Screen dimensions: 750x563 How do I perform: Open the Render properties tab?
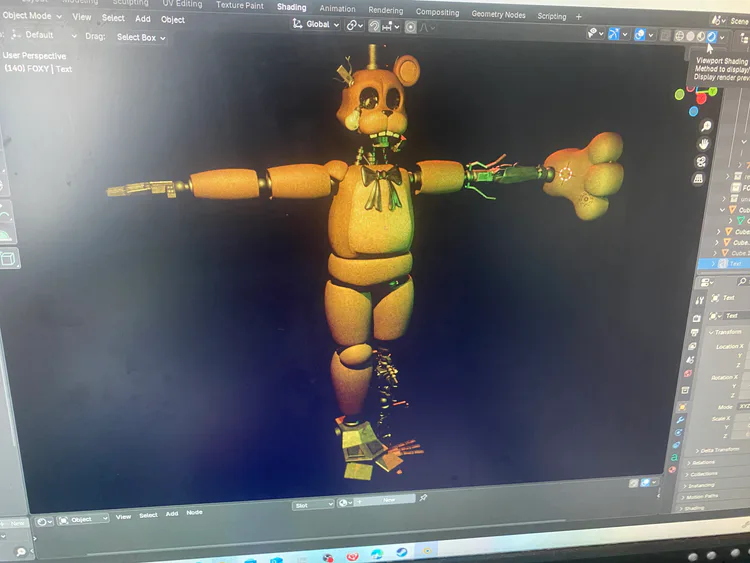[x=696, y=318]
